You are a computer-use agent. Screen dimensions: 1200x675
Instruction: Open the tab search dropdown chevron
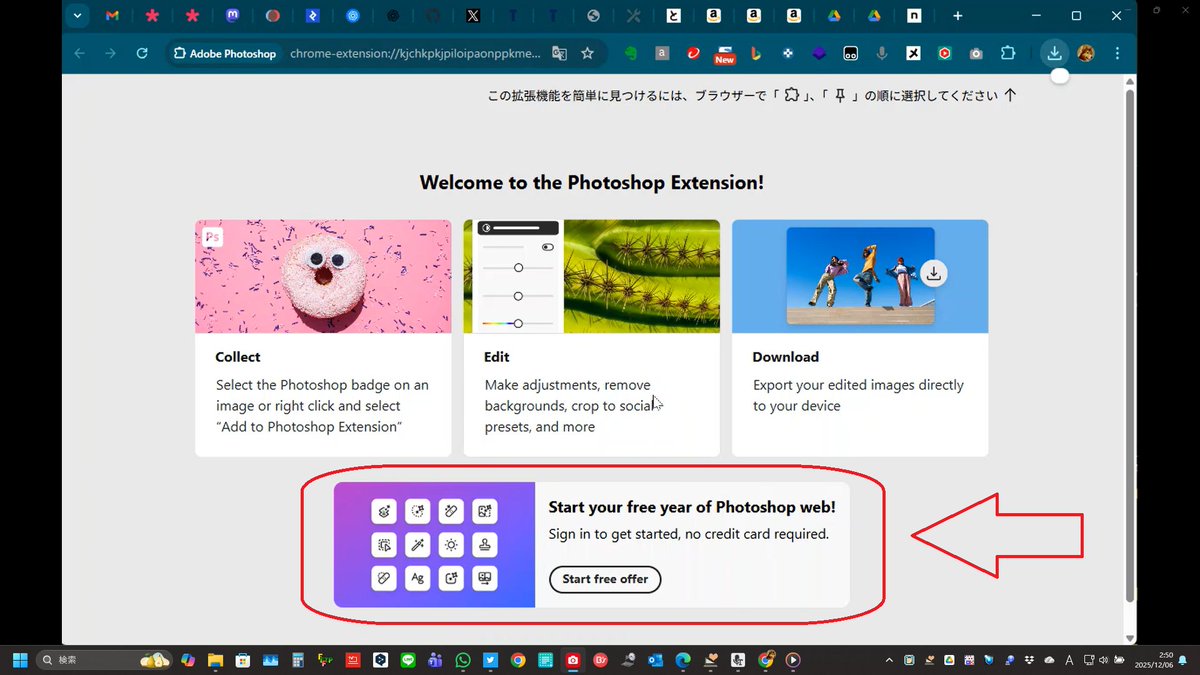78,16
